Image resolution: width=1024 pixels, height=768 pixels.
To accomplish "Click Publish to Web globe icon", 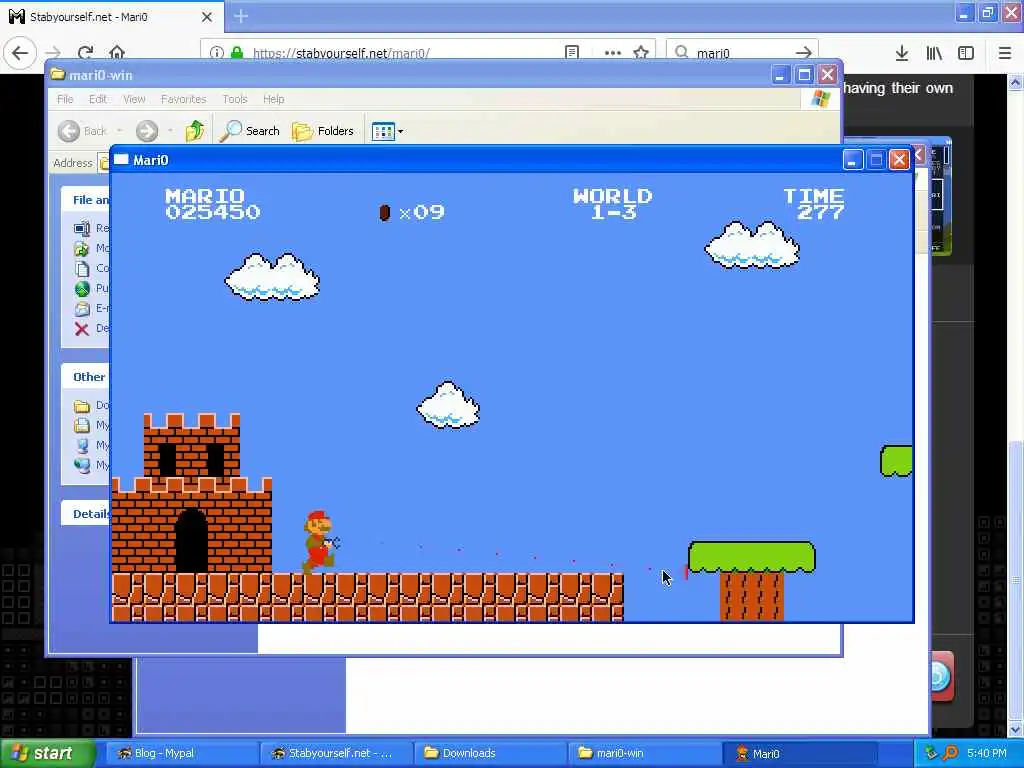I will 82,288.
